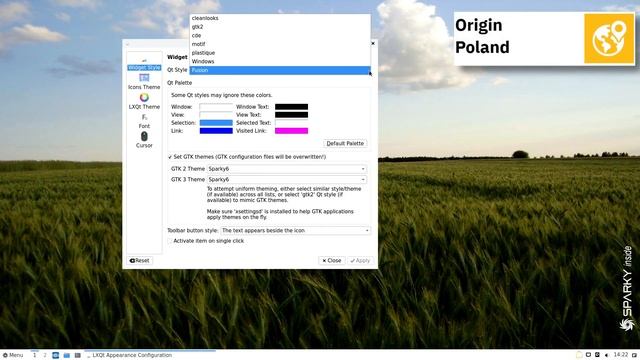
Task: Change the black Window Text color swatch
Action: click(291, 107)
